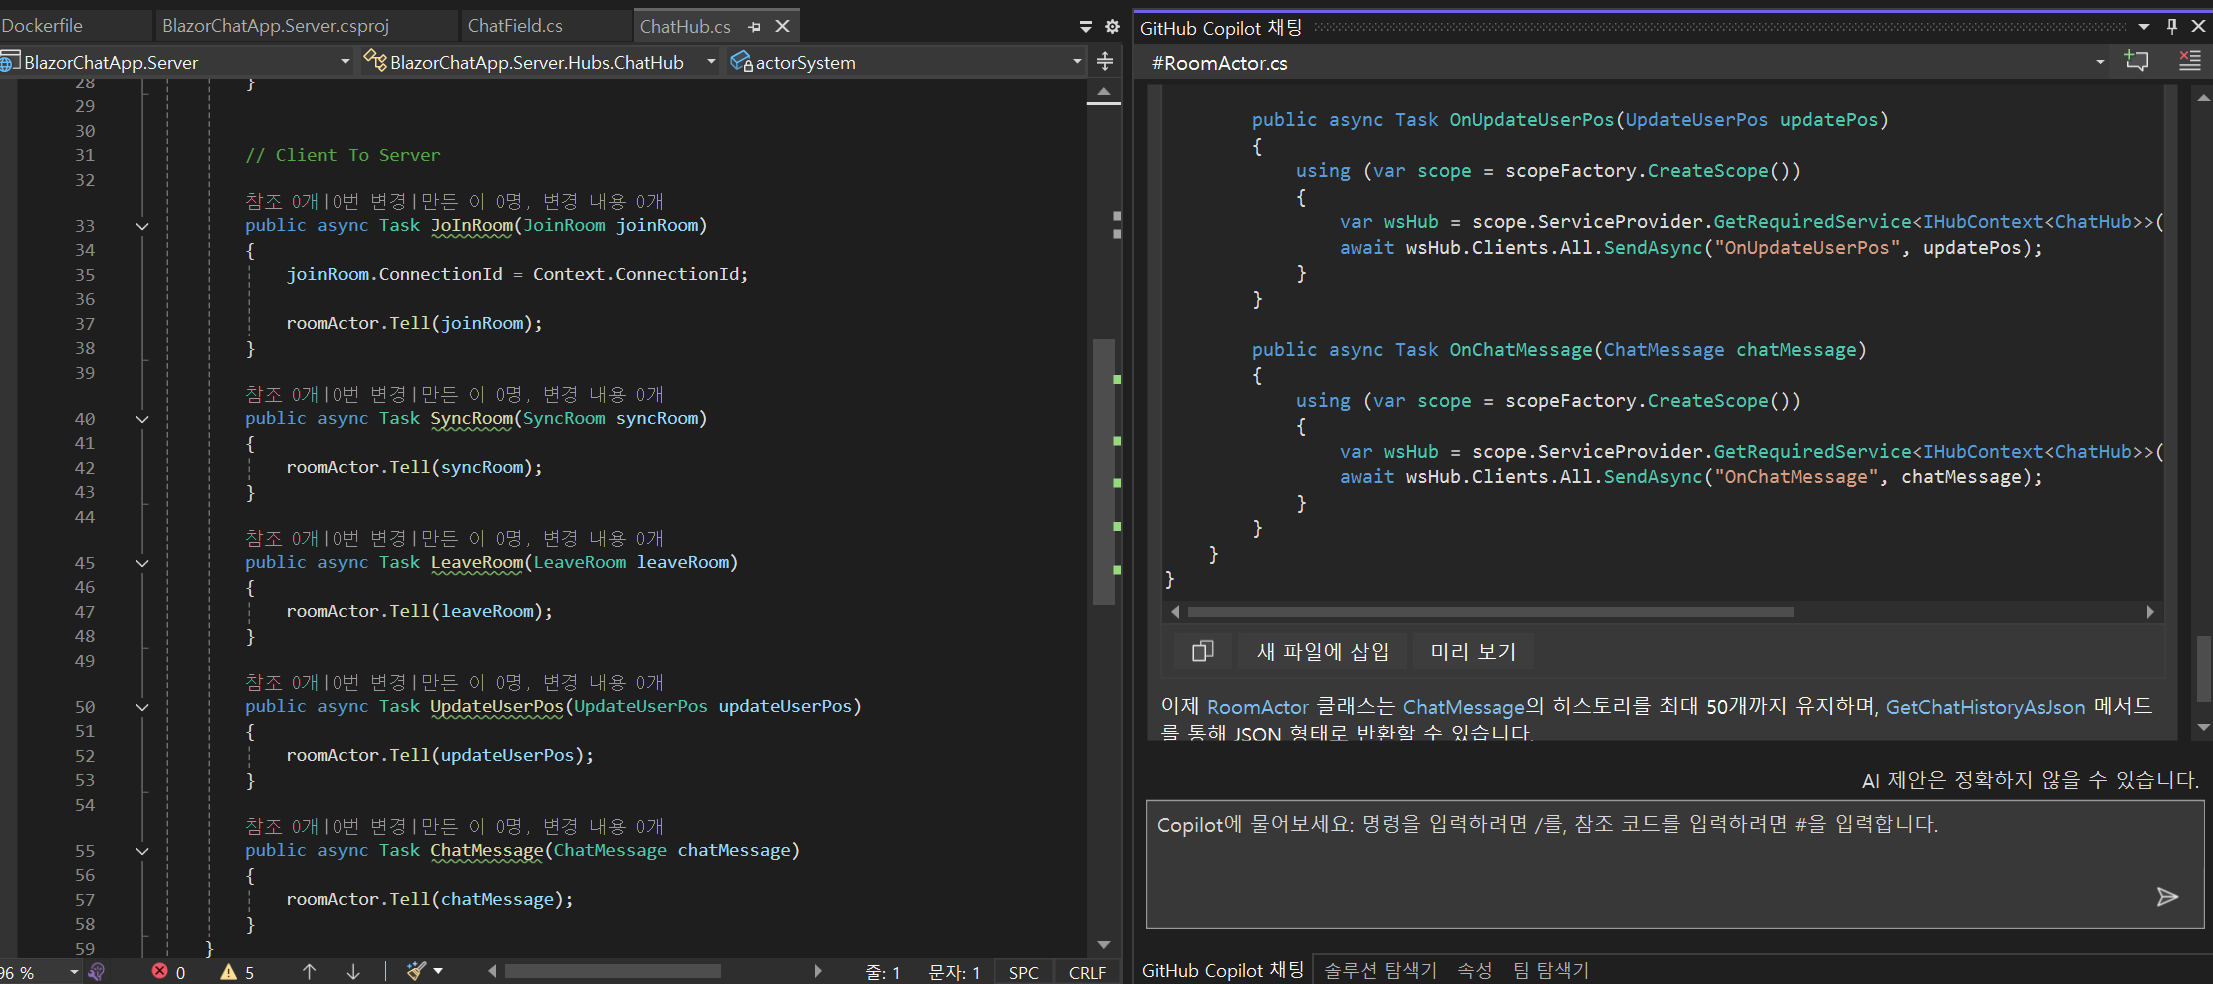This screenshot has height=984, width=2213.
Task: Click the warning count indicator showing 5
Action: [238, 972]
